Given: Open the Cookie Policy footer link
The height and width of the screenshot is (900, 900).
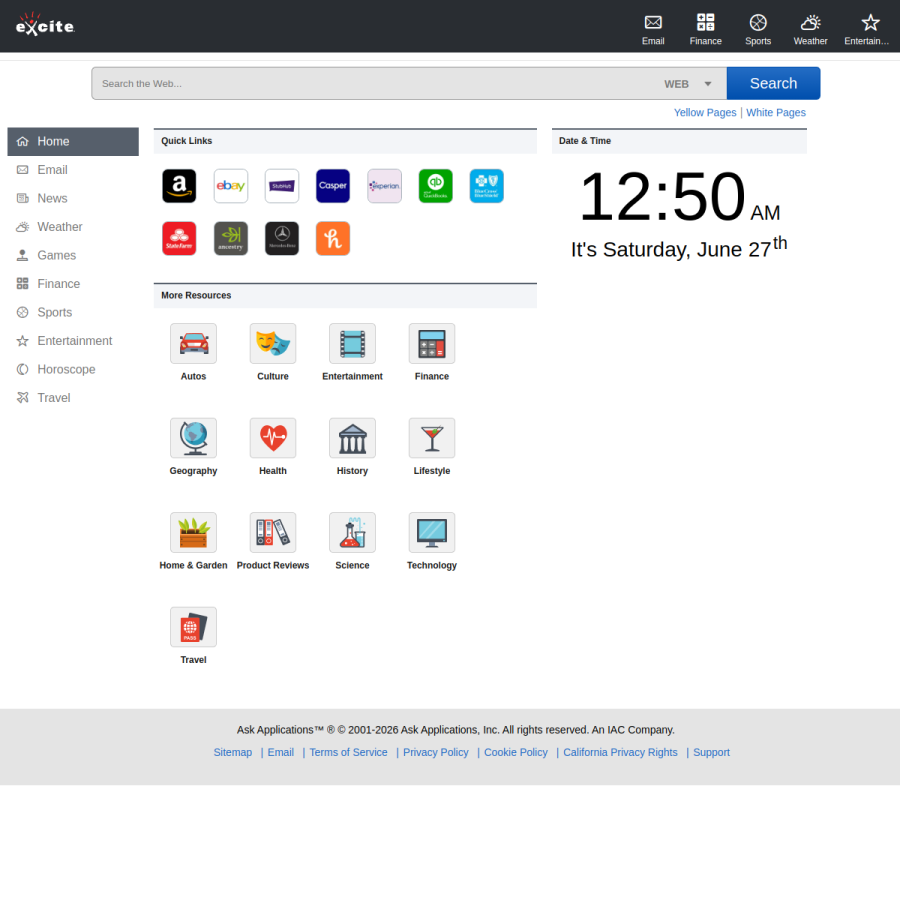Looking at the screenshot, I should click(x=515, y=752).
